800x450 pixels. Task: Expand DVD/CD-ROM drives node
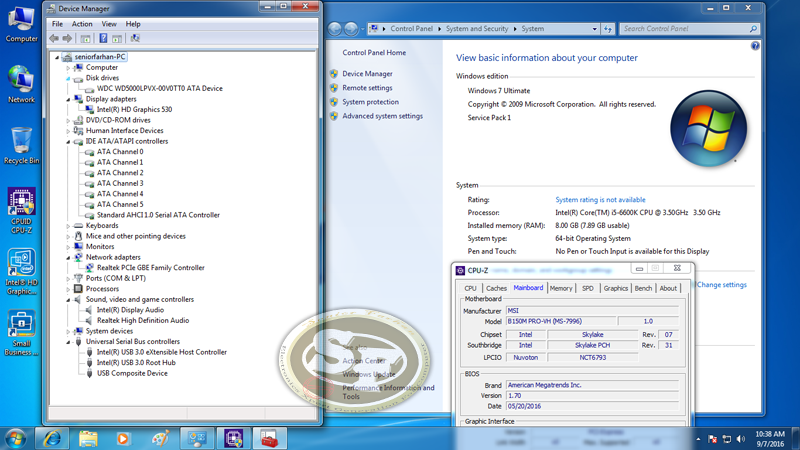click(x=68, y=120)
